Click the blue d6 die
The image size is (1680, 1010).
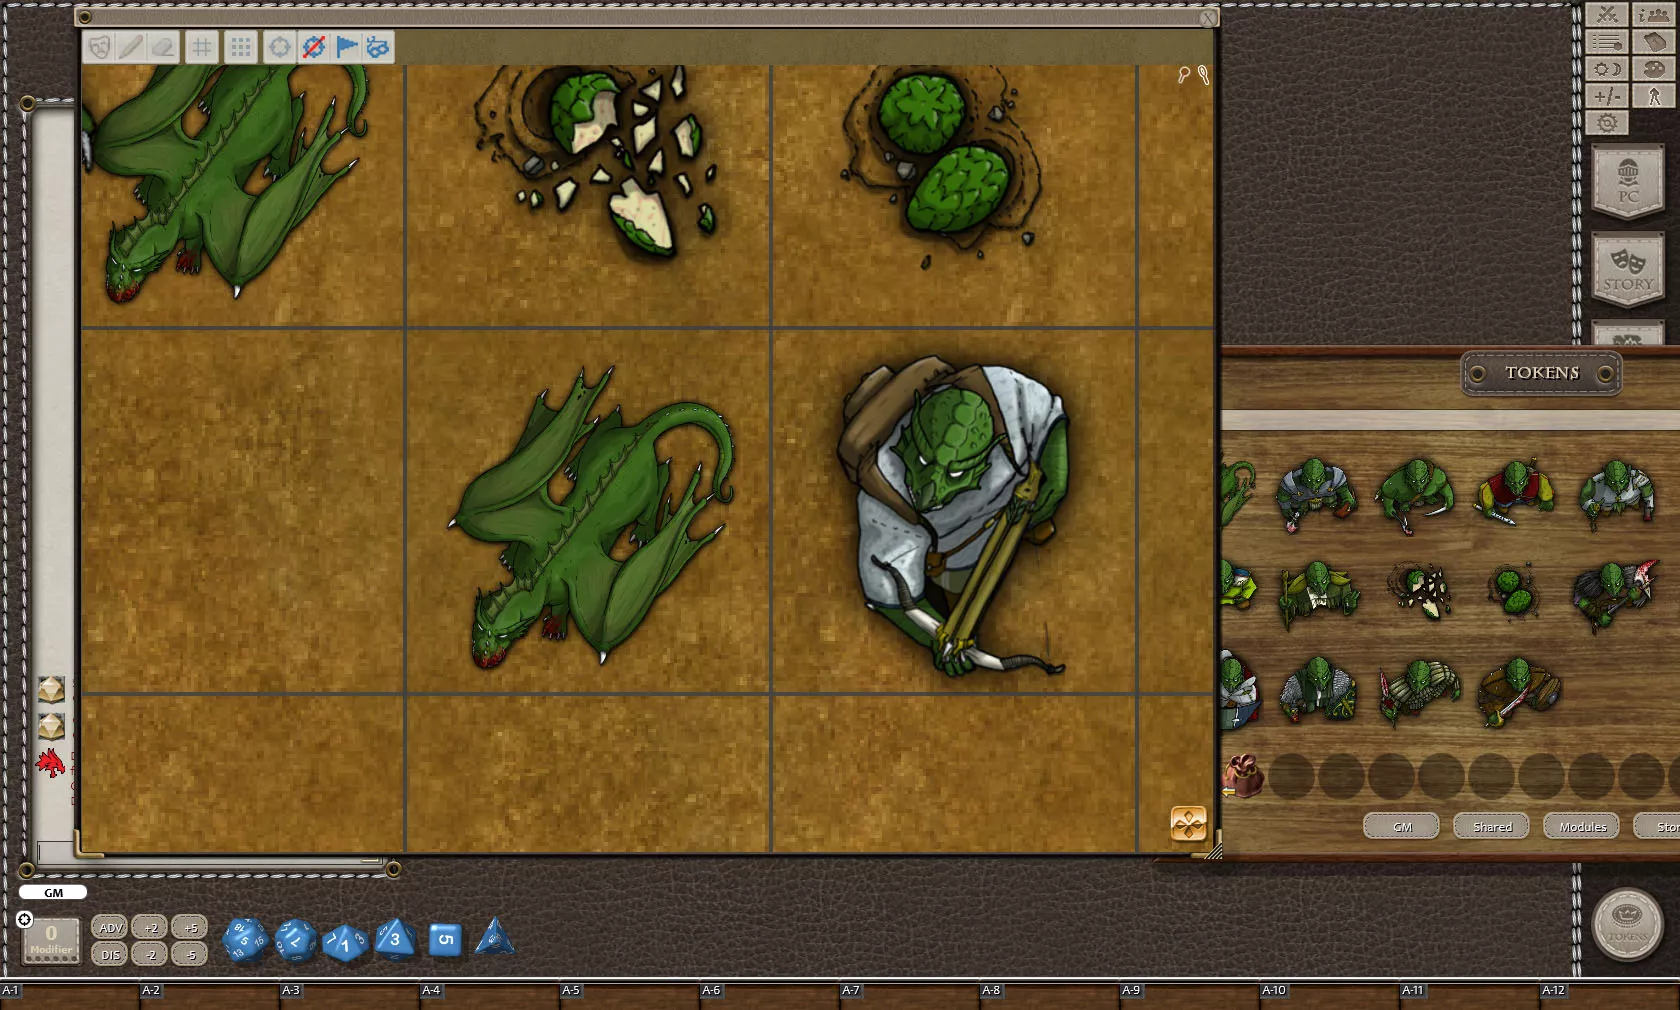[445, 939]
